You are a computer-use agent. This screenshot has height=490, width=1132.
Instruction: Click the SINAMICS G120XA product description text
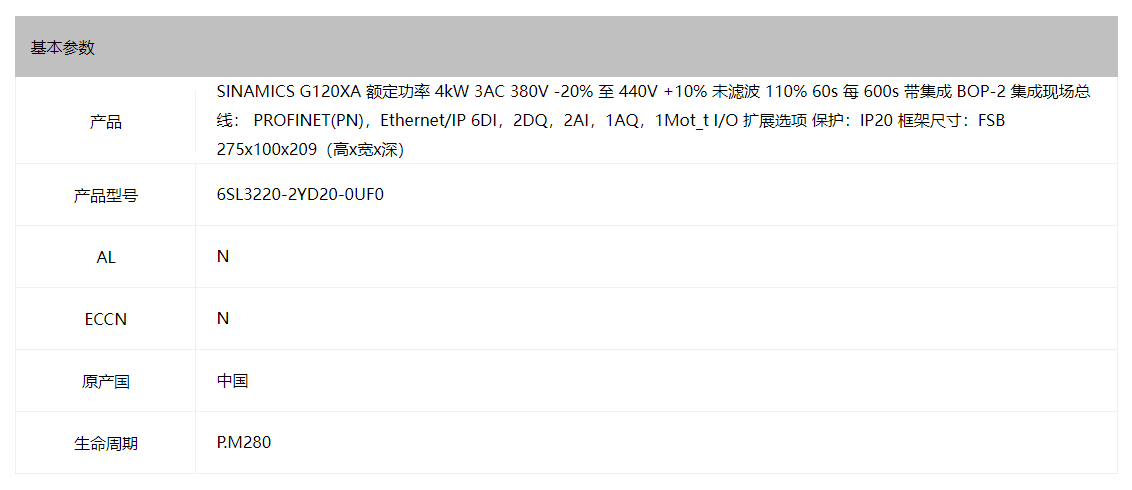coord(653,121)
